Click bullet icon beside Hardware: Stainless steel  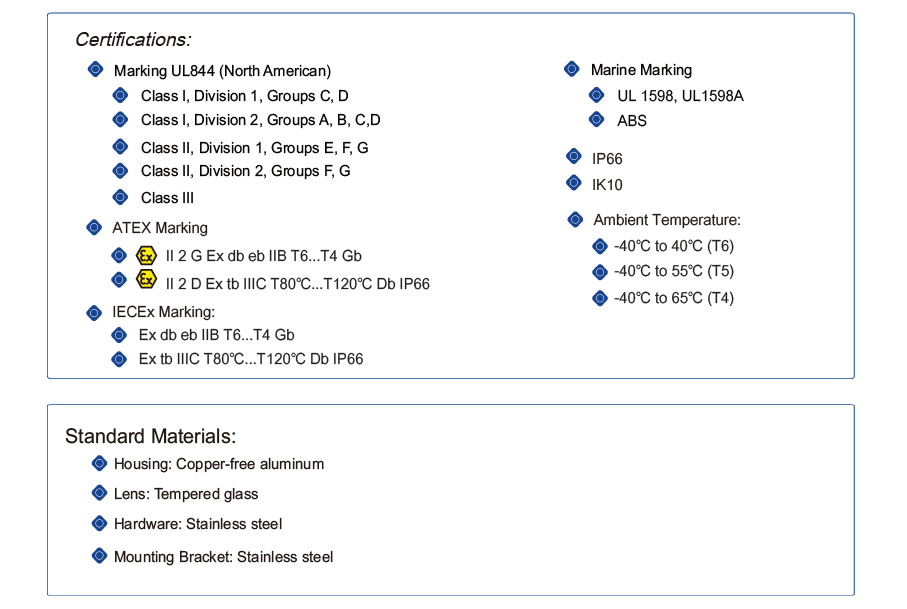click(x=99, y=523)
